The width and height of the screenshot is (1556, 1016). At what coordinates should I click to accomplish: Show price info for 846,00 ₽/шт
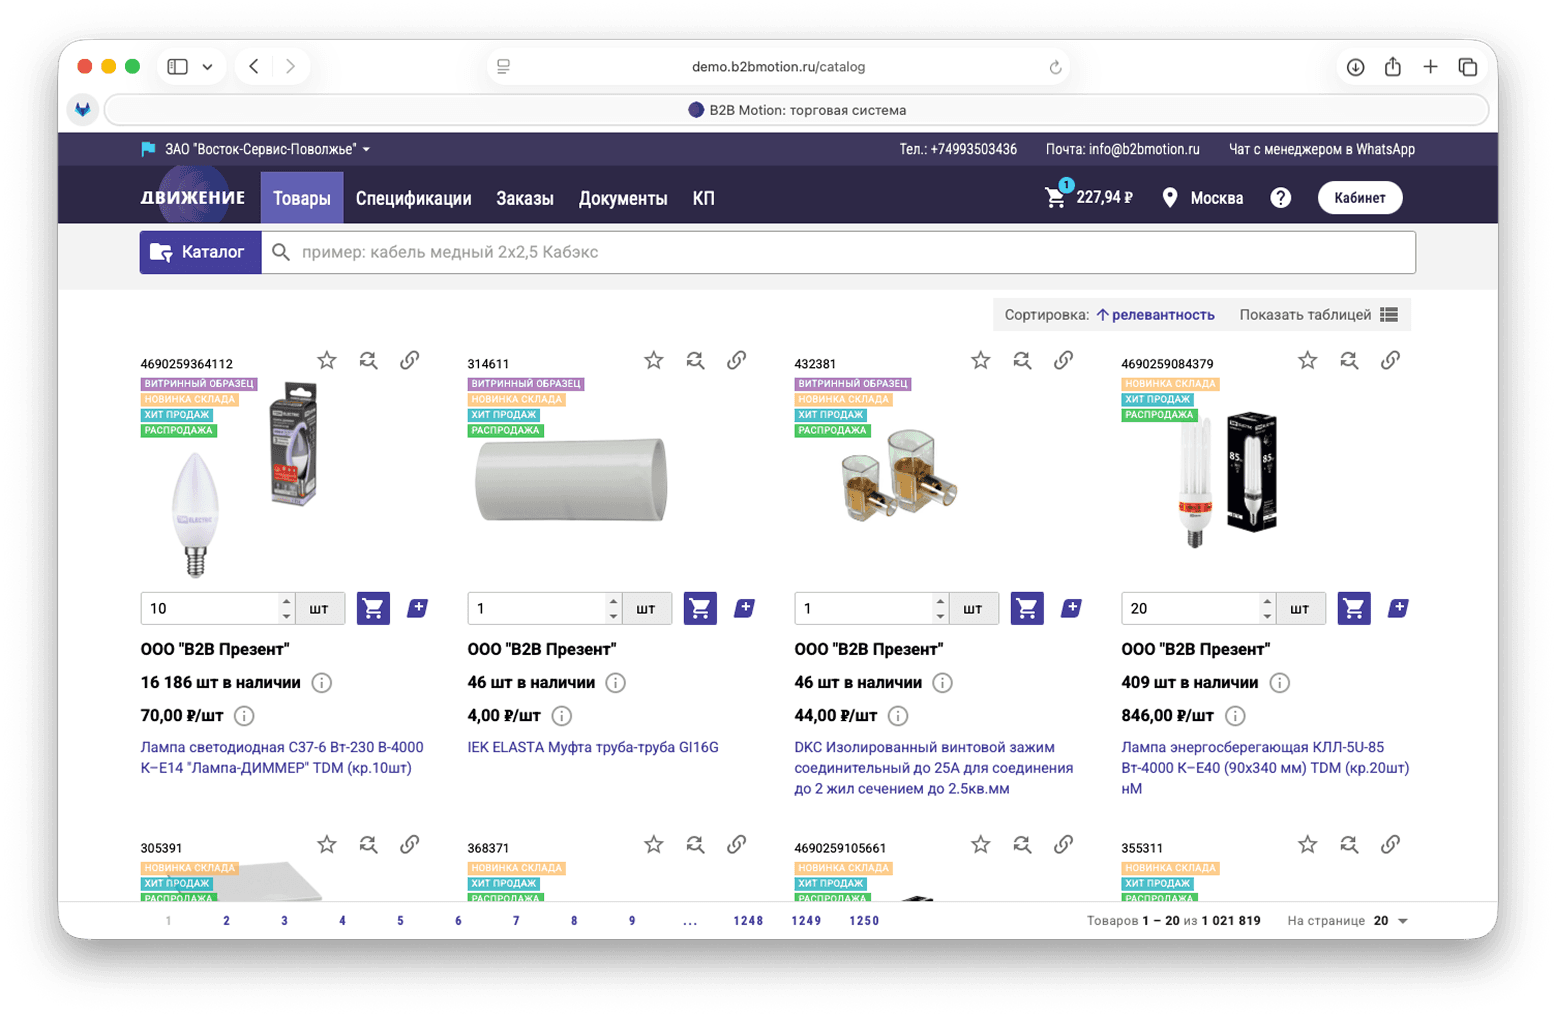1236,716
